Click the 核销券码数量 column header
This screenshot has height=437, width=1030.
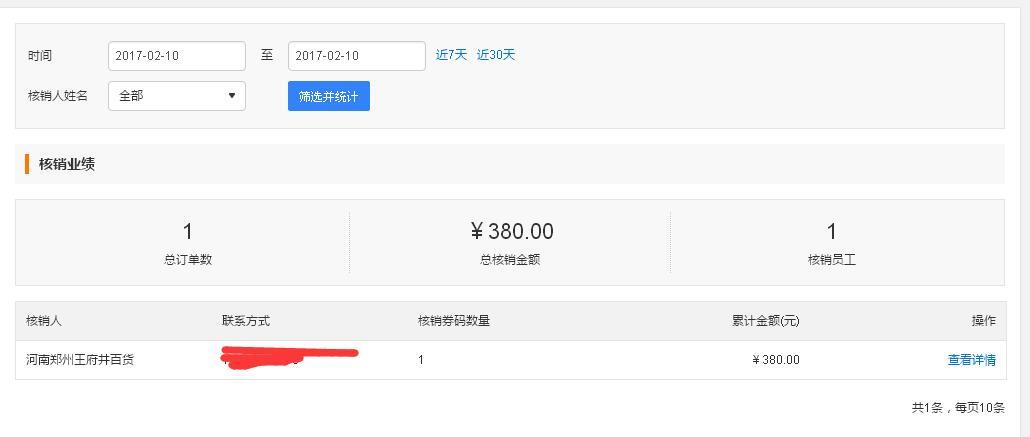click(x=454, y=321)
